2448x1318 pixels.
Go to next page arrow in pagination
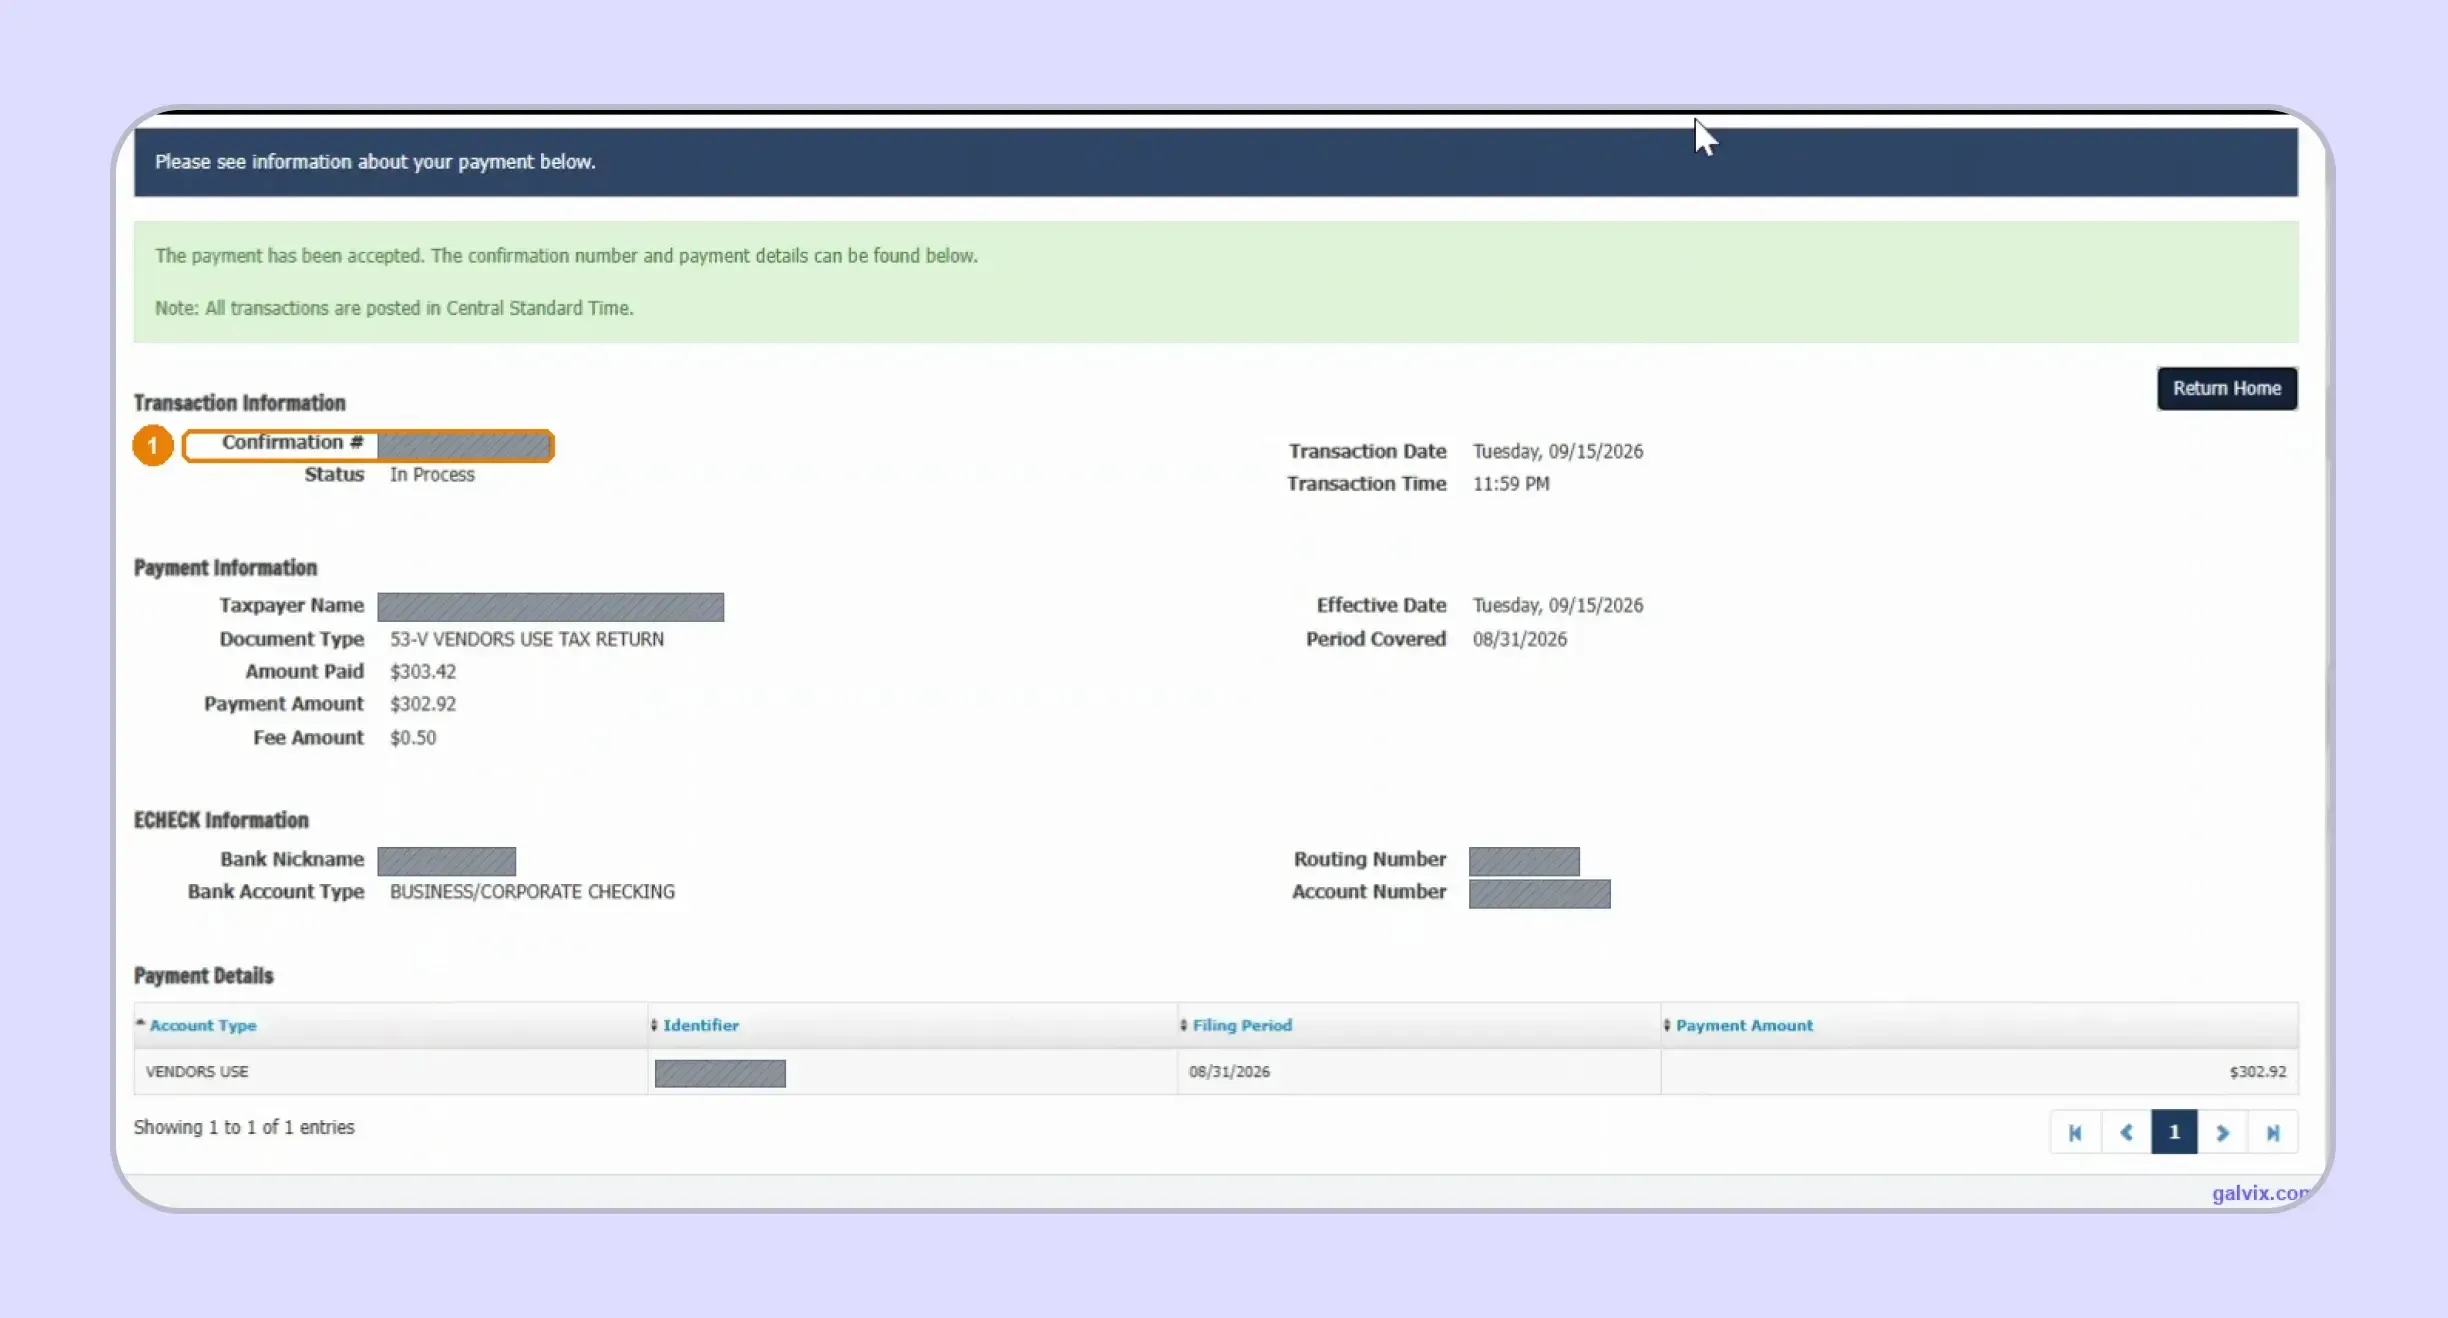point(2222,1132)
